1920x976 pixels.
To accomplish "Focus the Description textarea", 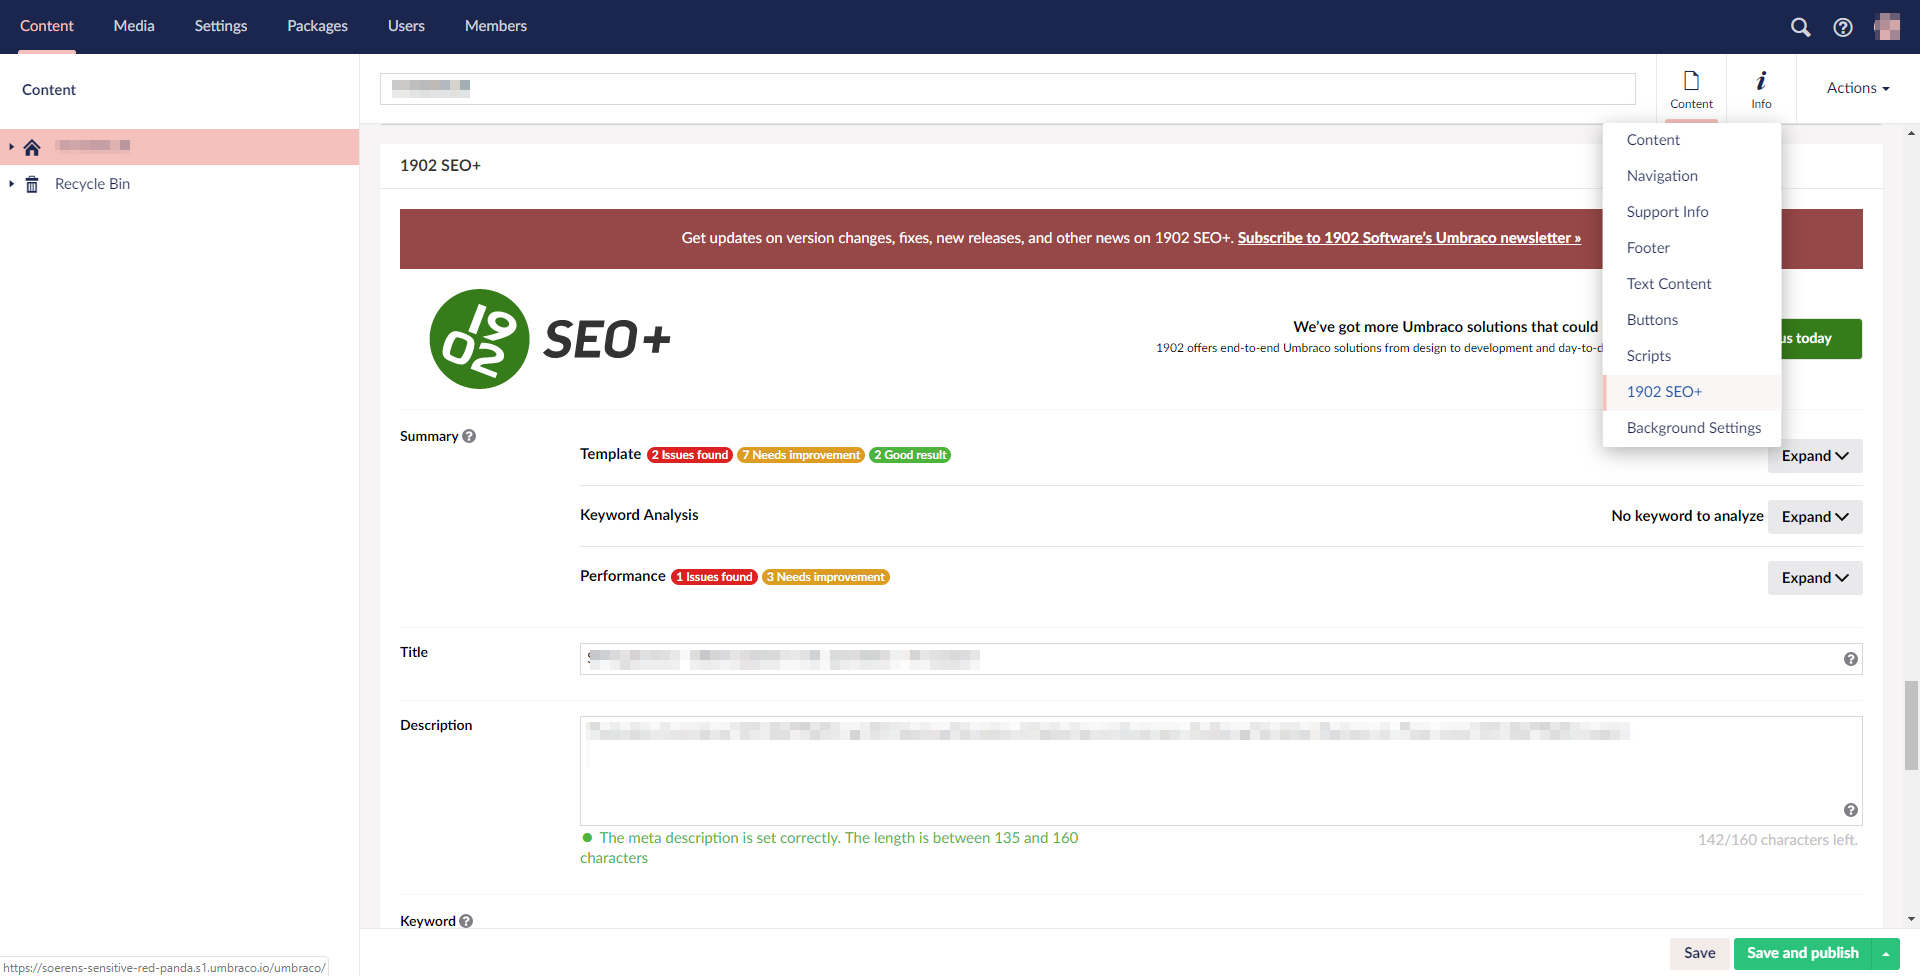I will (1221, 771).
